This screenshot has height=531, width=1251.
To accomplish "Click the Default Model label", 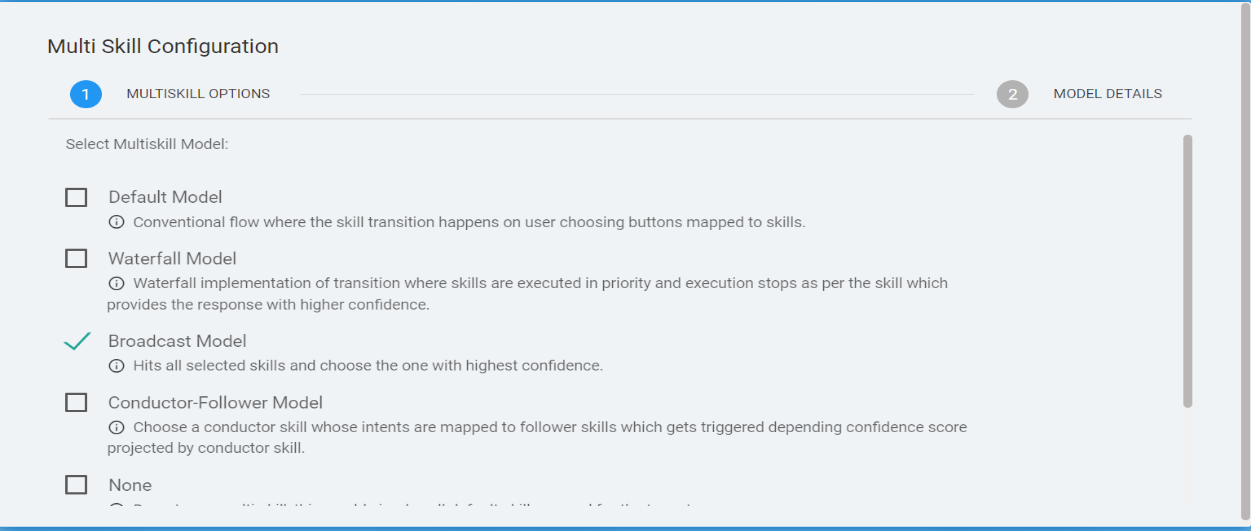I will pos(165,197).
